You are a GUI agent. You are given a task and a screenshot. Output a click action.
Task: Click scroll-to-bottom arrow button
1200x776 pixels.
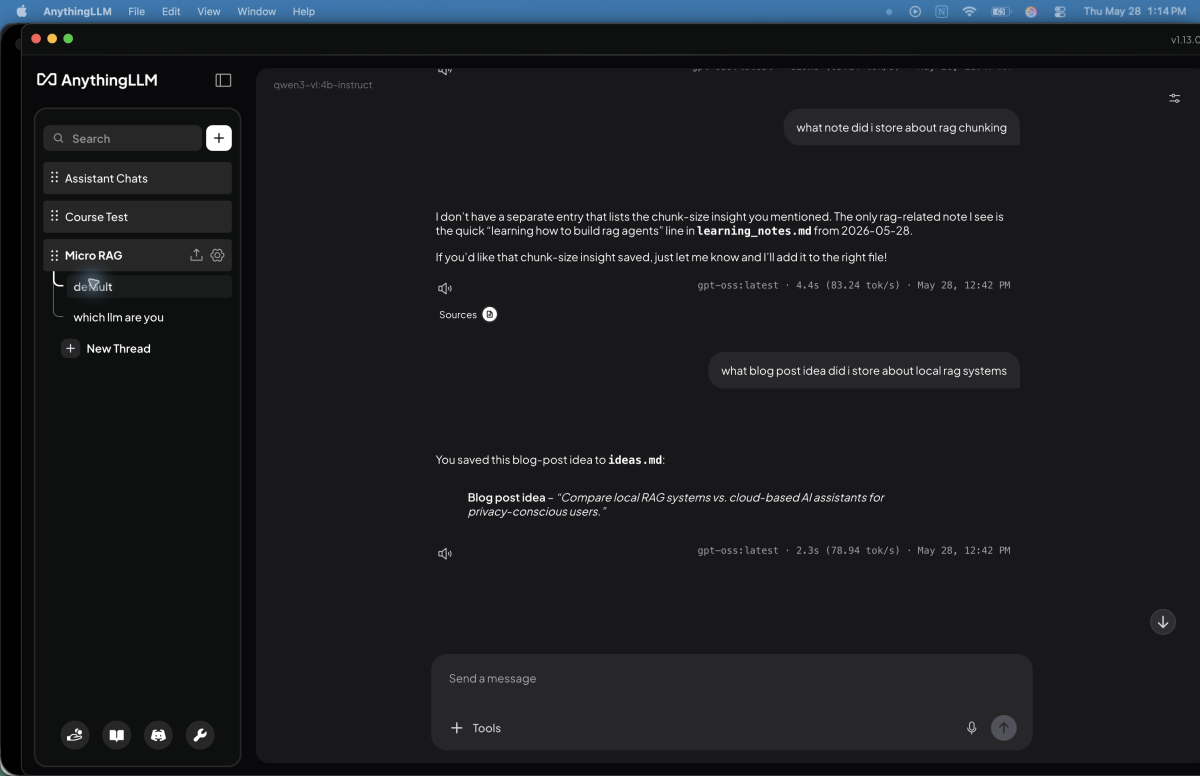[x=1163, y=622]
